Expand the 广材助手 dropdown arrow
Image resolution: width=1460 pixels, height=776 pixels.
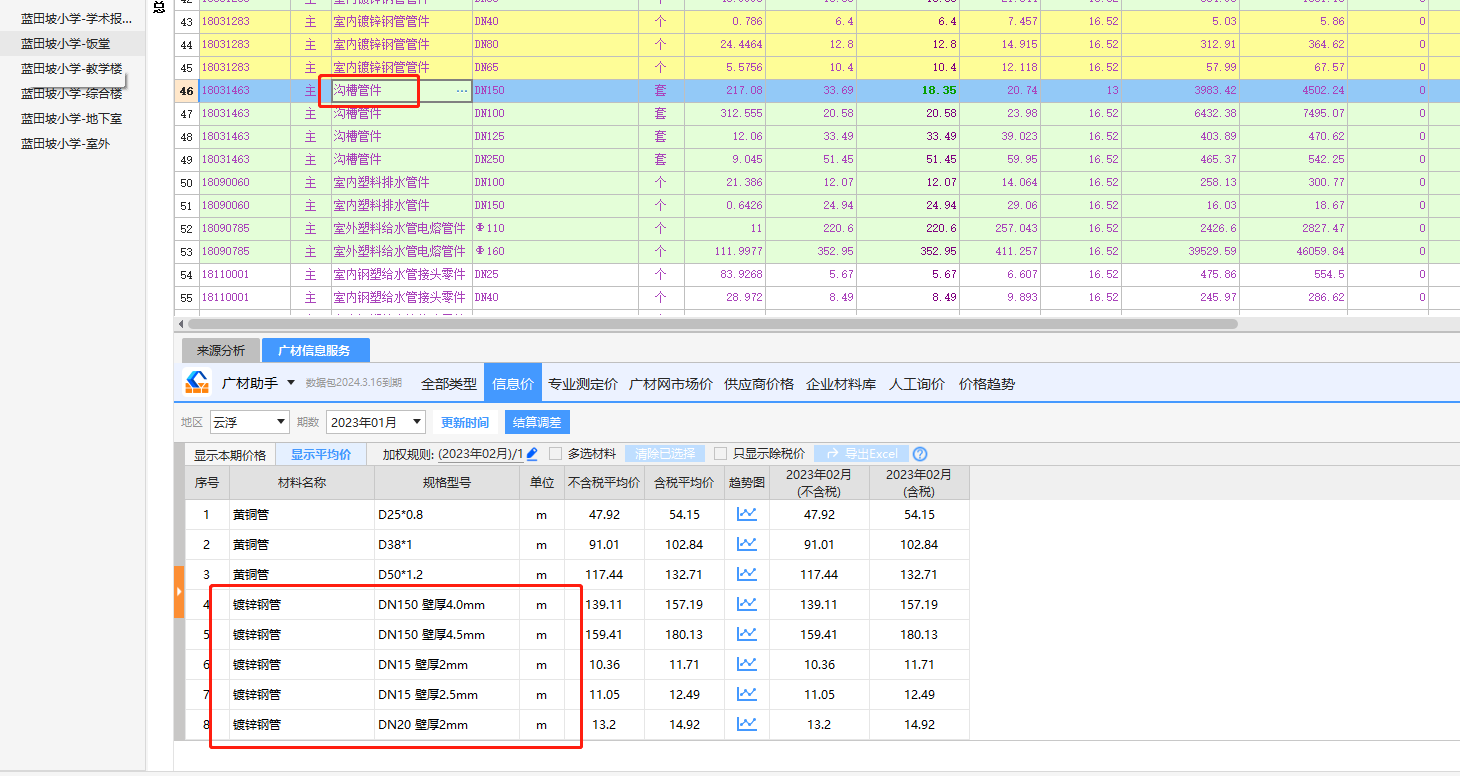[291, 383]
